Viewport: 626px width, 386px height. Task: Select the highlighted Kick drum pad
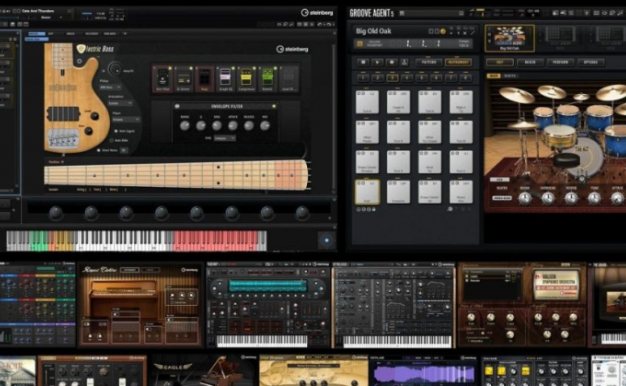[367, 192]
